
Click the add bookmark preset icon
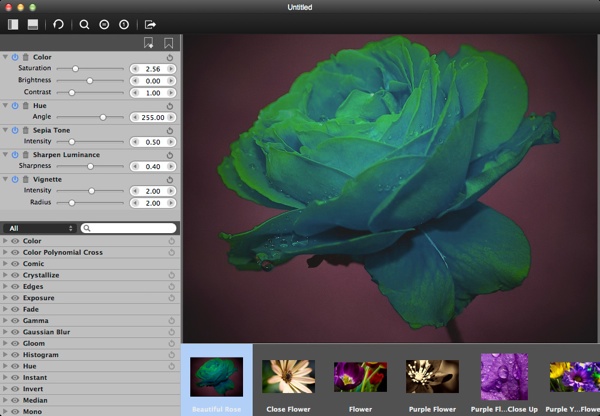149,43
